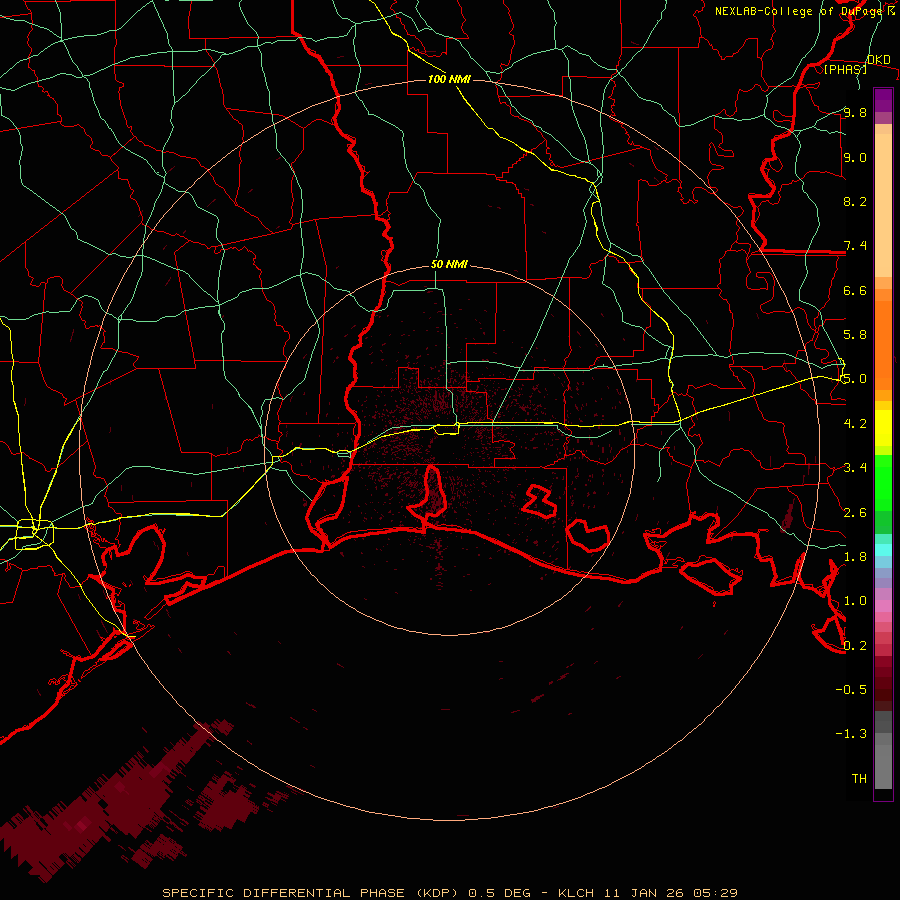Click the DKD product label
The height and width of the screenshot is (900, 900).
click(879, 60)
